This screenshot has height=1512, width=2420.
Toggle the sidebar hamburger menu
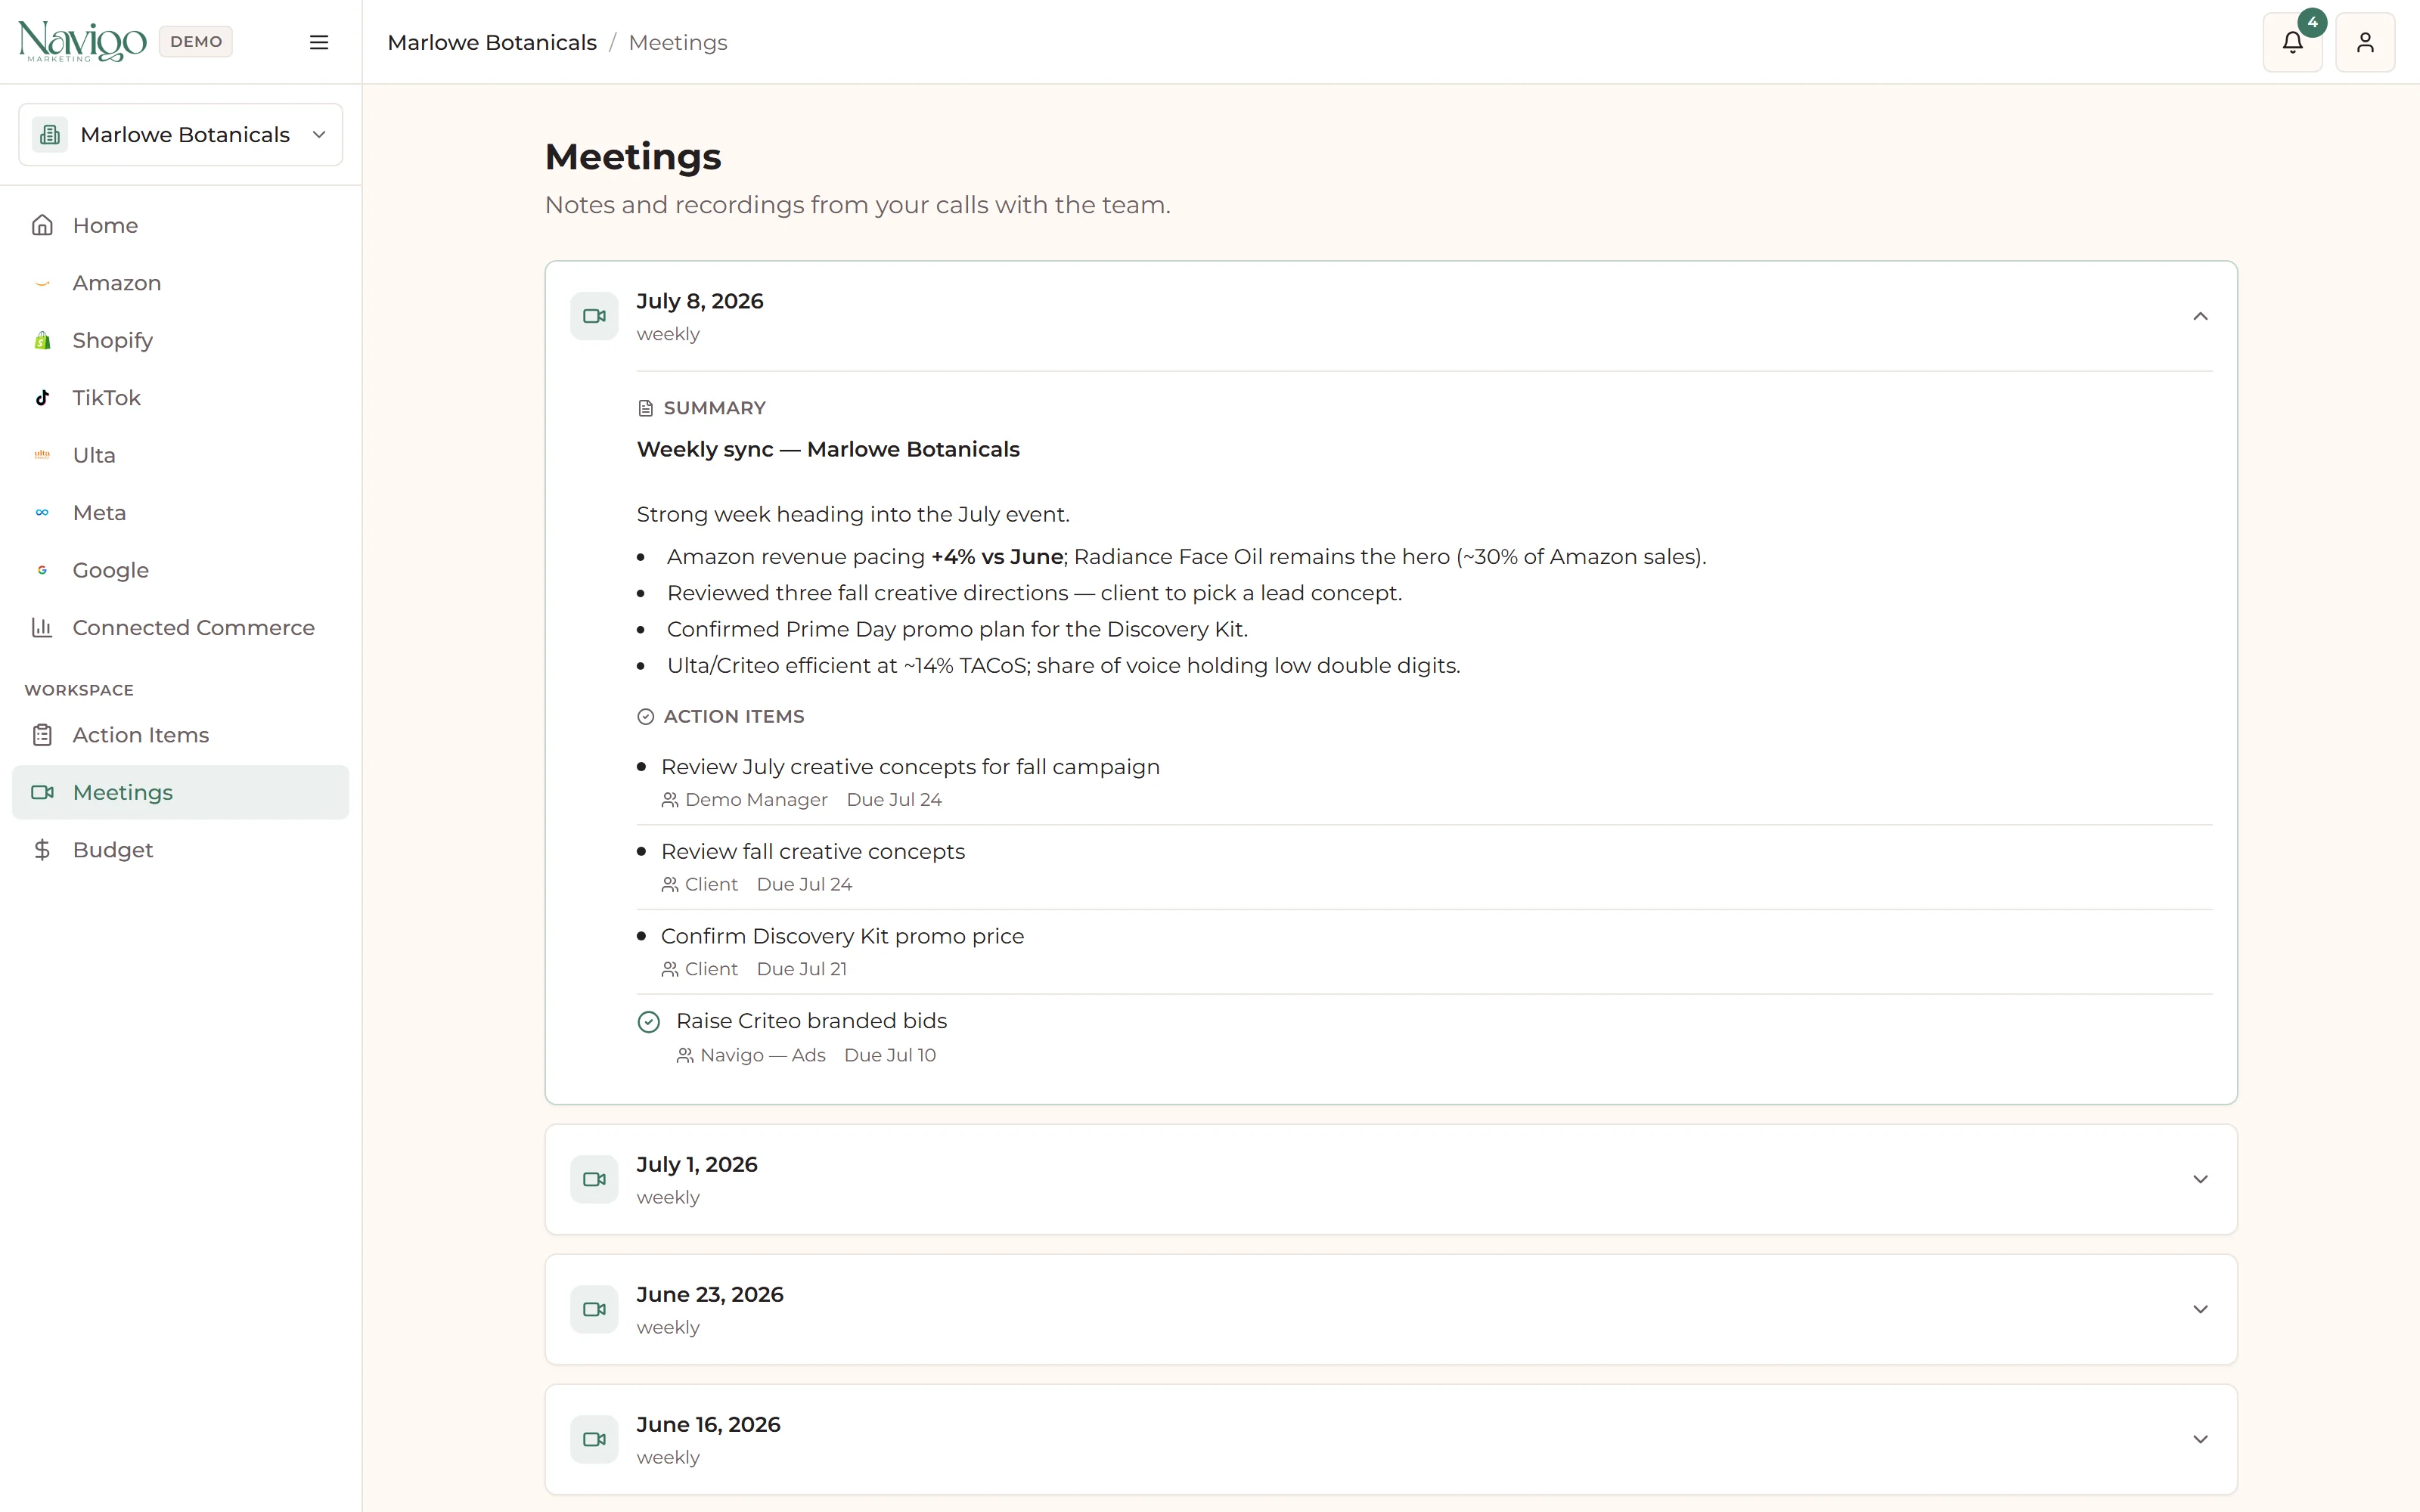click(x=319, y=42)
